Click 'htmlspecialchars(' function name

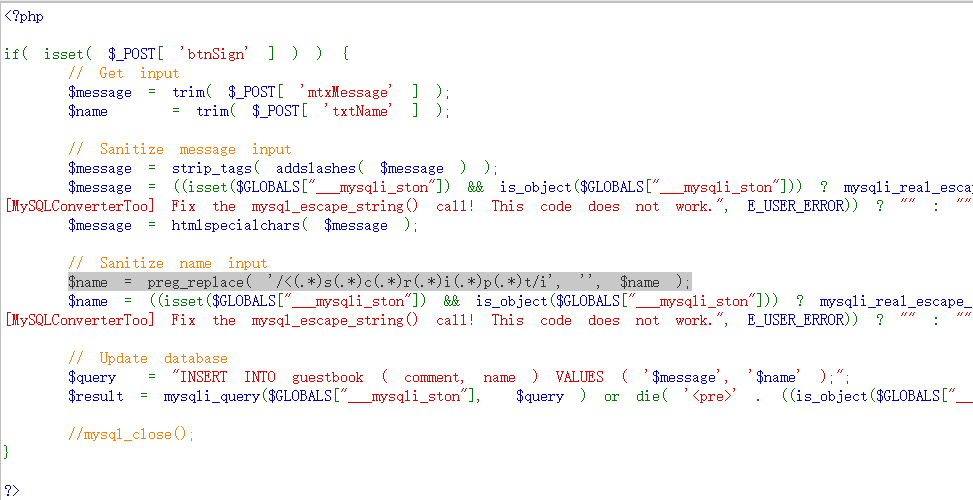[240, 225]
